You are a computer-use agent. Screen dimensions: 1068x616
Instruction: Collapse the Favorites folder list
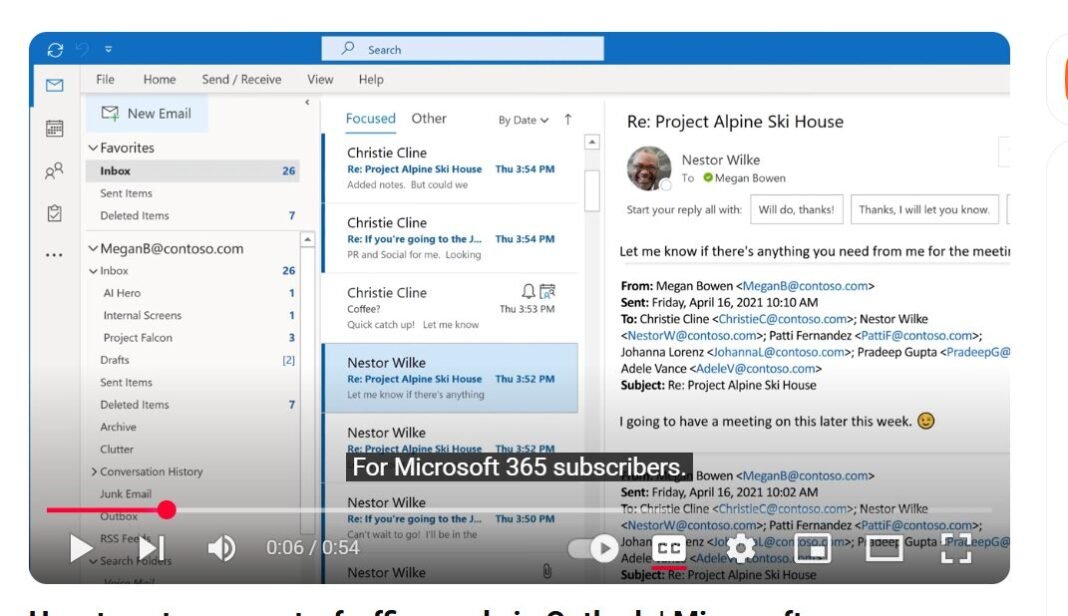94,147
